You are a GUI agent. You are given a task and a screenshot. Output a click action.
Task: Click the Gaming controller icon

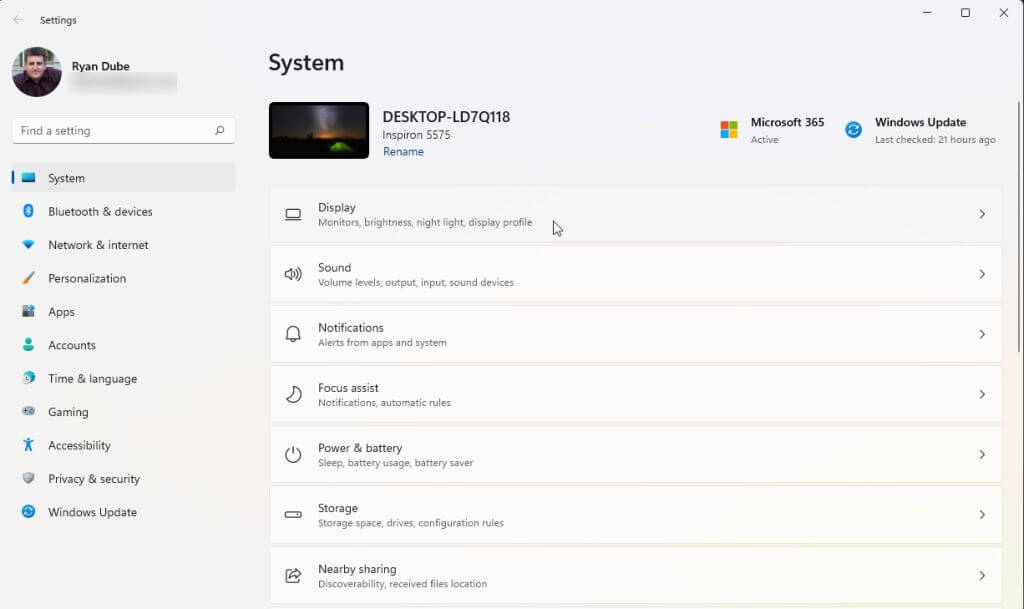click(x=28, y=412)
